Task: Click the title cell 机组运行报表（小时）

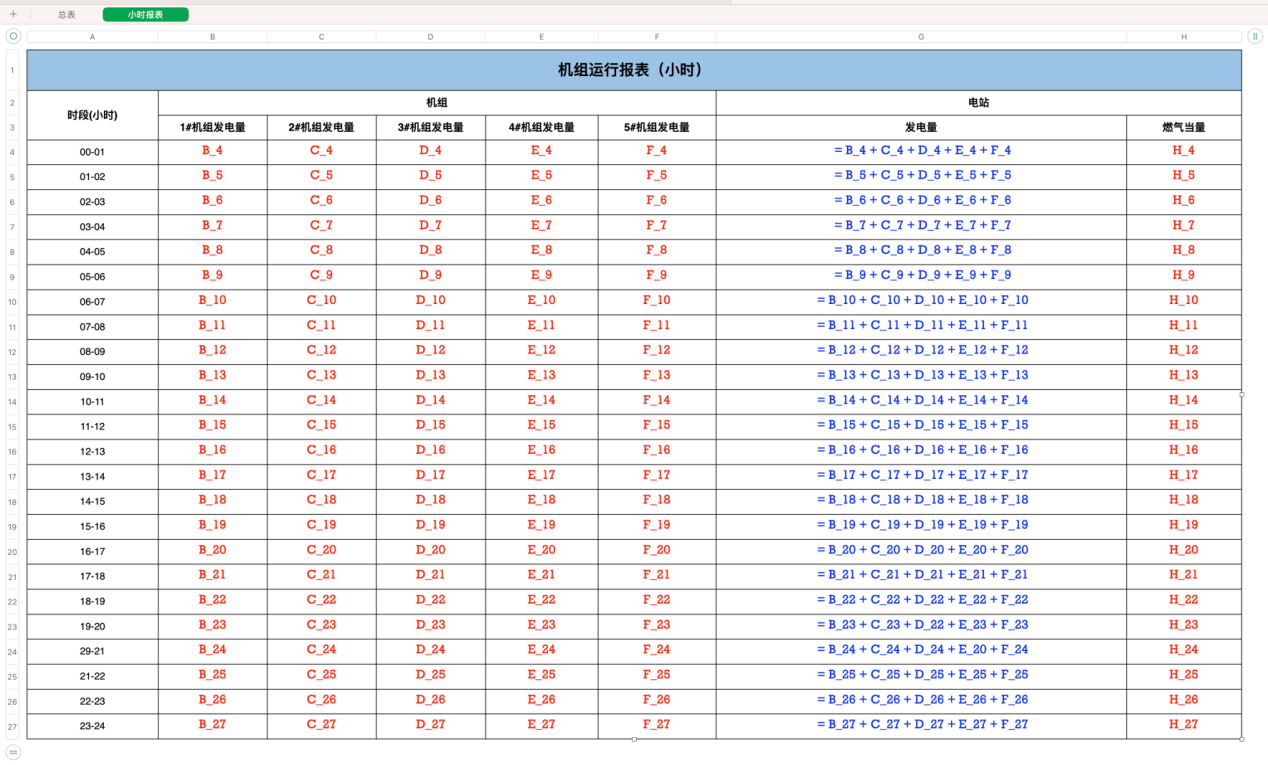Action: [634, 70]
